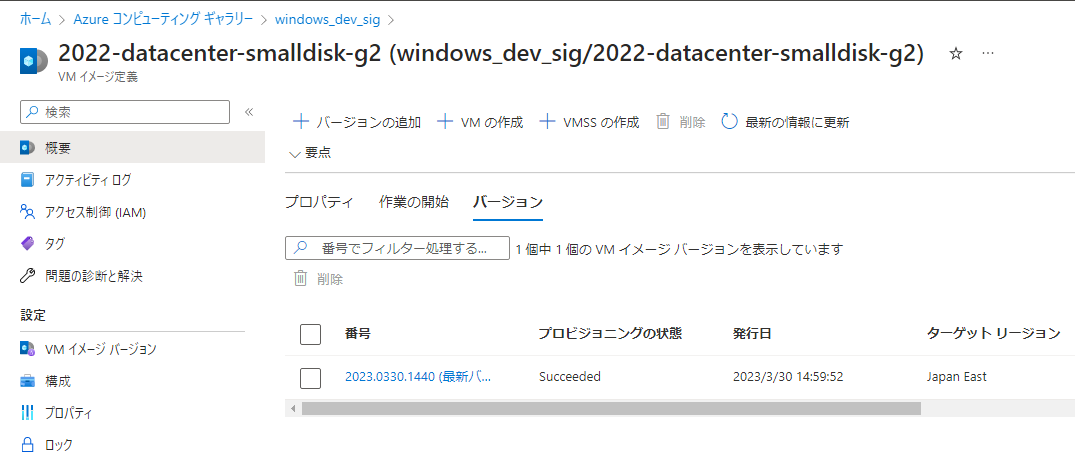Click the アクセス制御 (IAM) icon
The height and width of the screenshot is (463, 1075).
27,212
